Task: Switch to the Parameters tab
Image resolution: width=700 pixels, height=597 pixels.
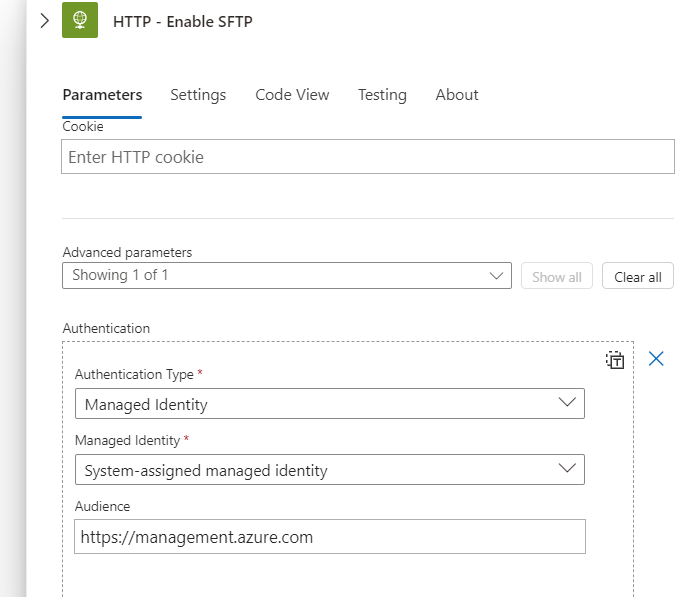Action: [x=102, y=95]
